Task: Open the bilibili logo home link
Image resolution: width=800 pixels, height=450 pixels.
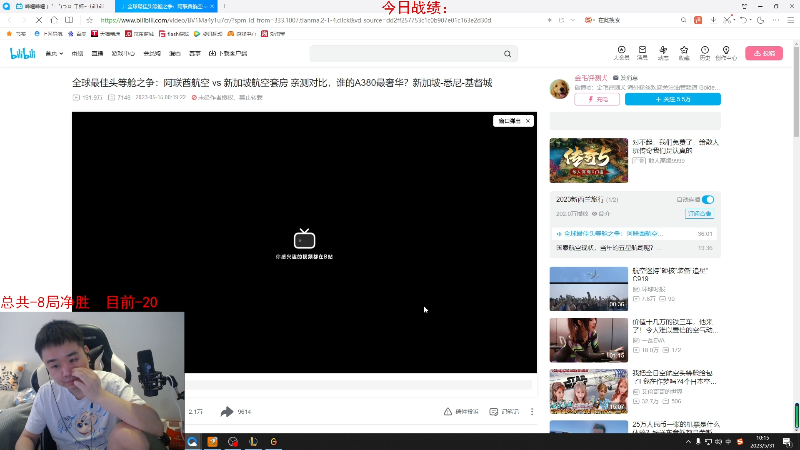Action: pyautogui.click(x=22, y=53)
